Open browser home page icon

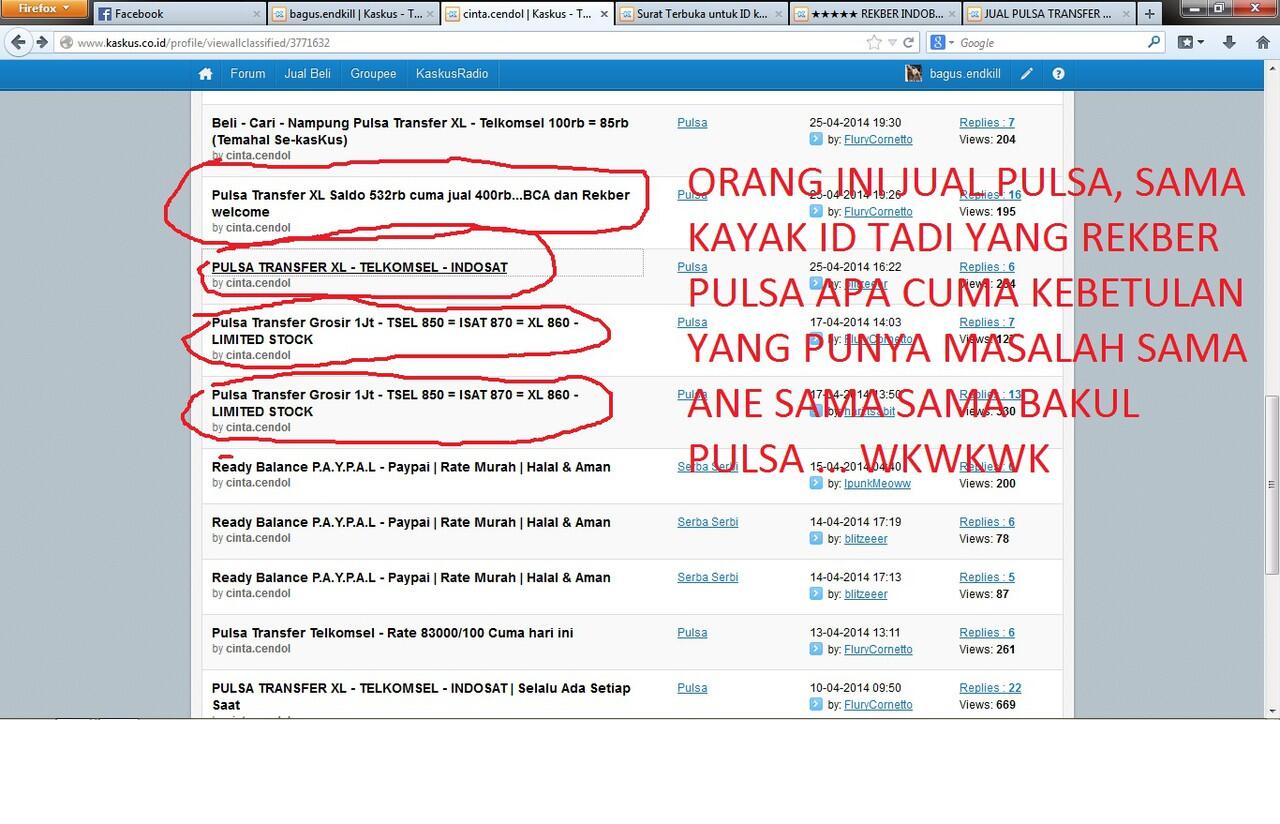1261,42
